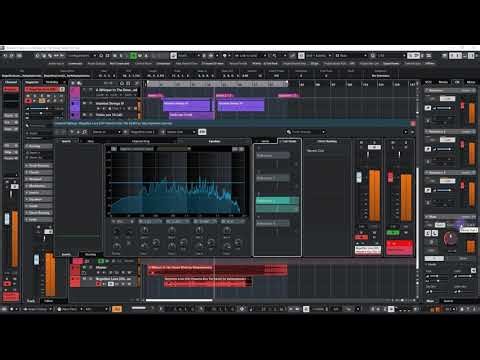Click the red record enable button in Inspector
480x360 pixels.
[x=28, y=101]
